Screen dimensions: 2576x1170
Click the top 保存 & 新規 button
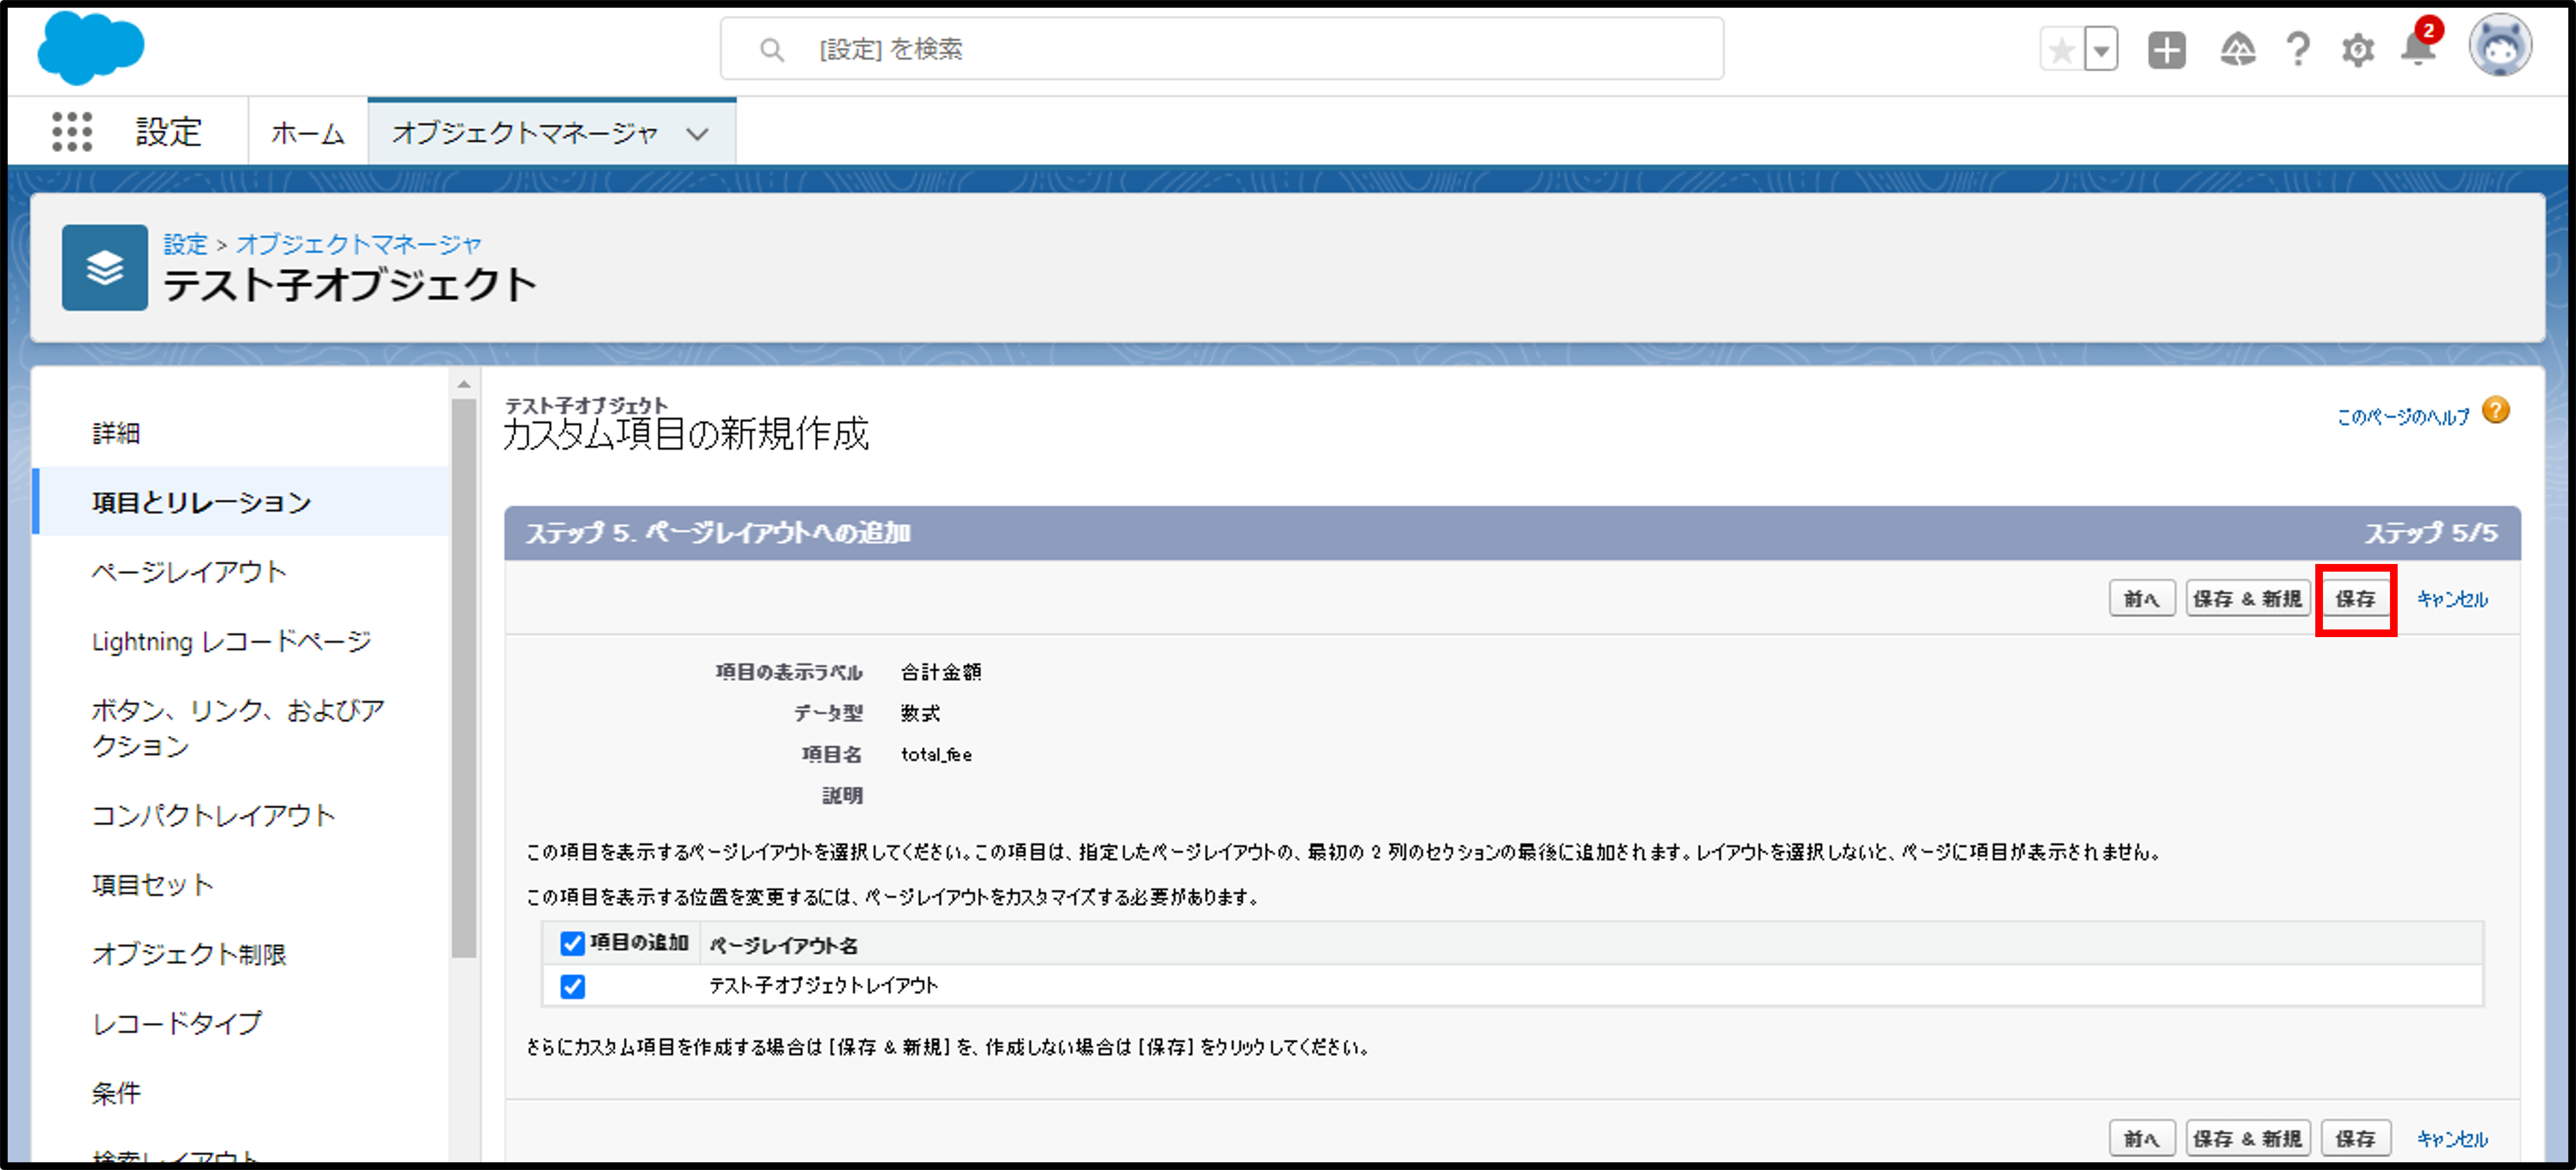2247,599
